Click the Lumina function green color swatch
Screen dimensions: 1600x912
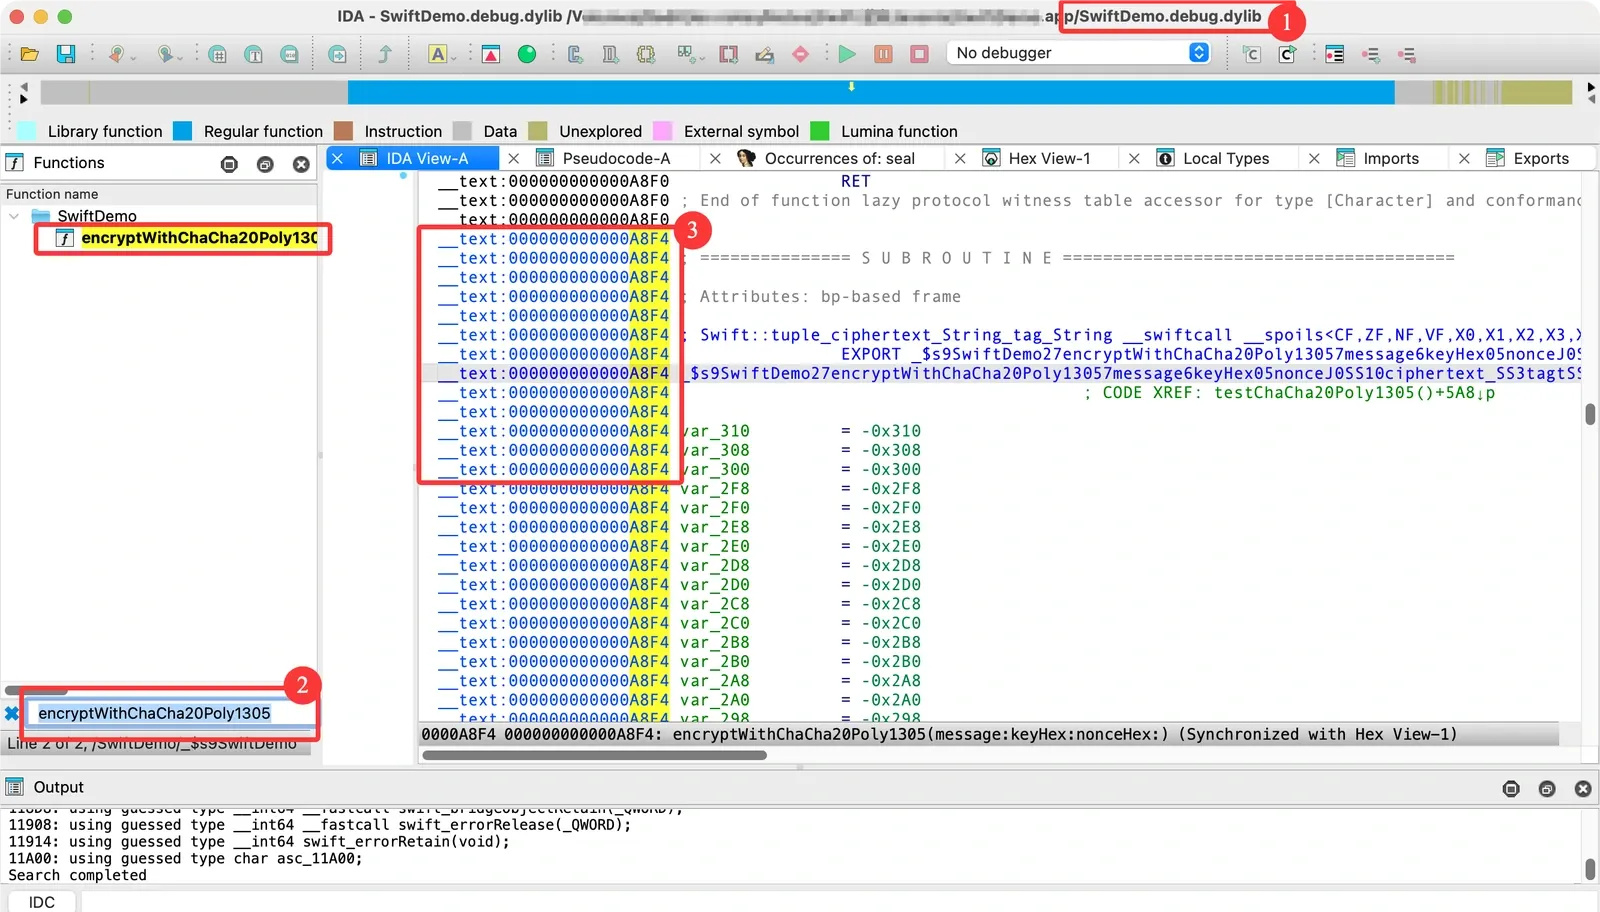point(820,131)
